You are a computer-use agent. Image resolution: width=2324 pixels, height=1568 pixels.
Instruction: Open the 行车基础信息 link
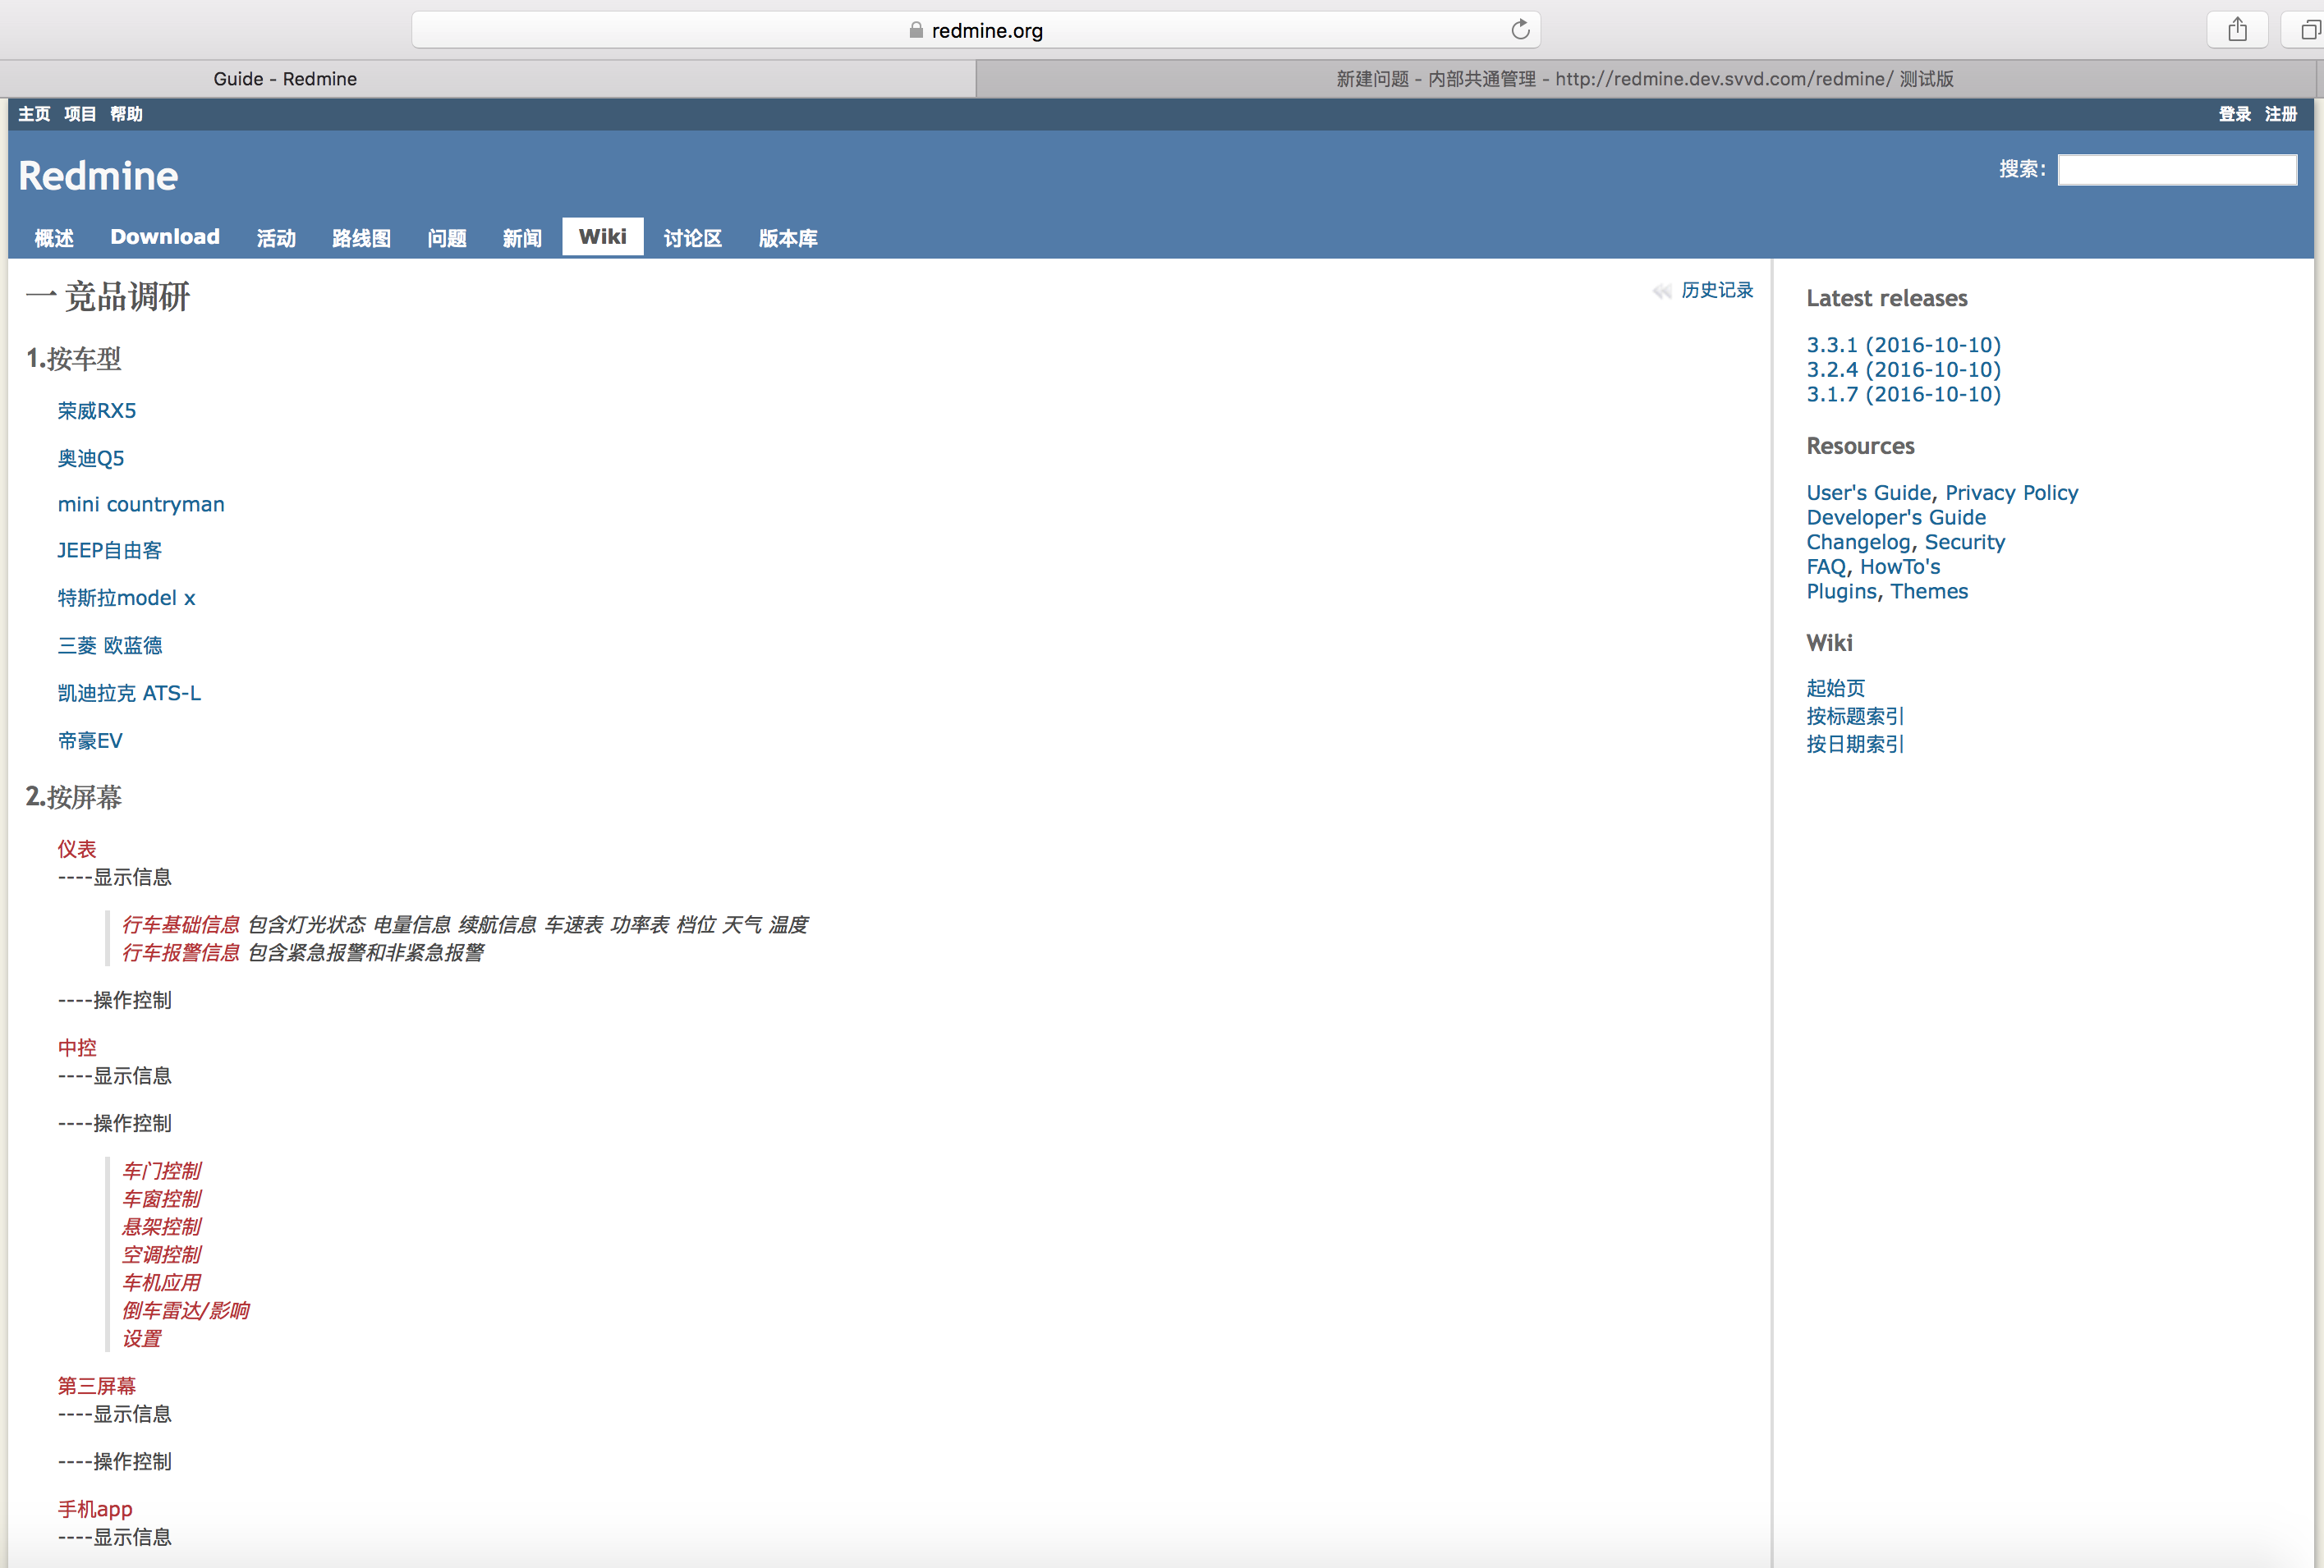coord(181,925)
